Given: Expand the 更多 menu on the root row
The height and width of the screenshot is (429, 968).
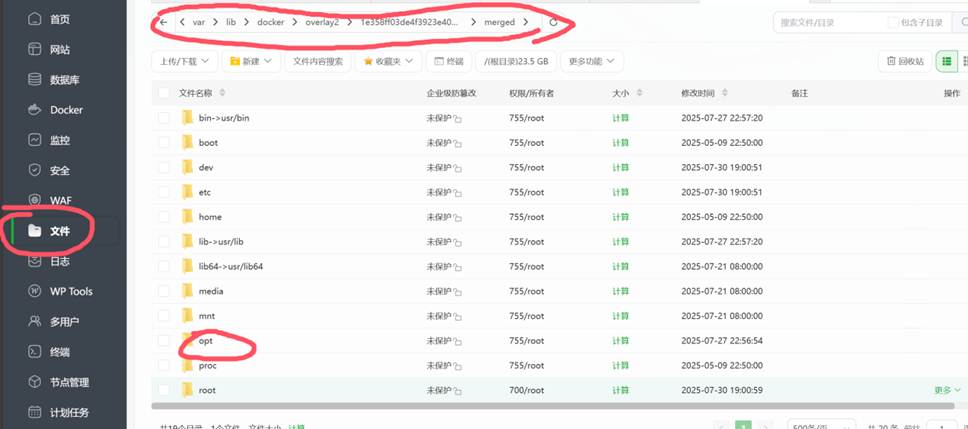Looking at the screenshot, I should coord(946,390).
